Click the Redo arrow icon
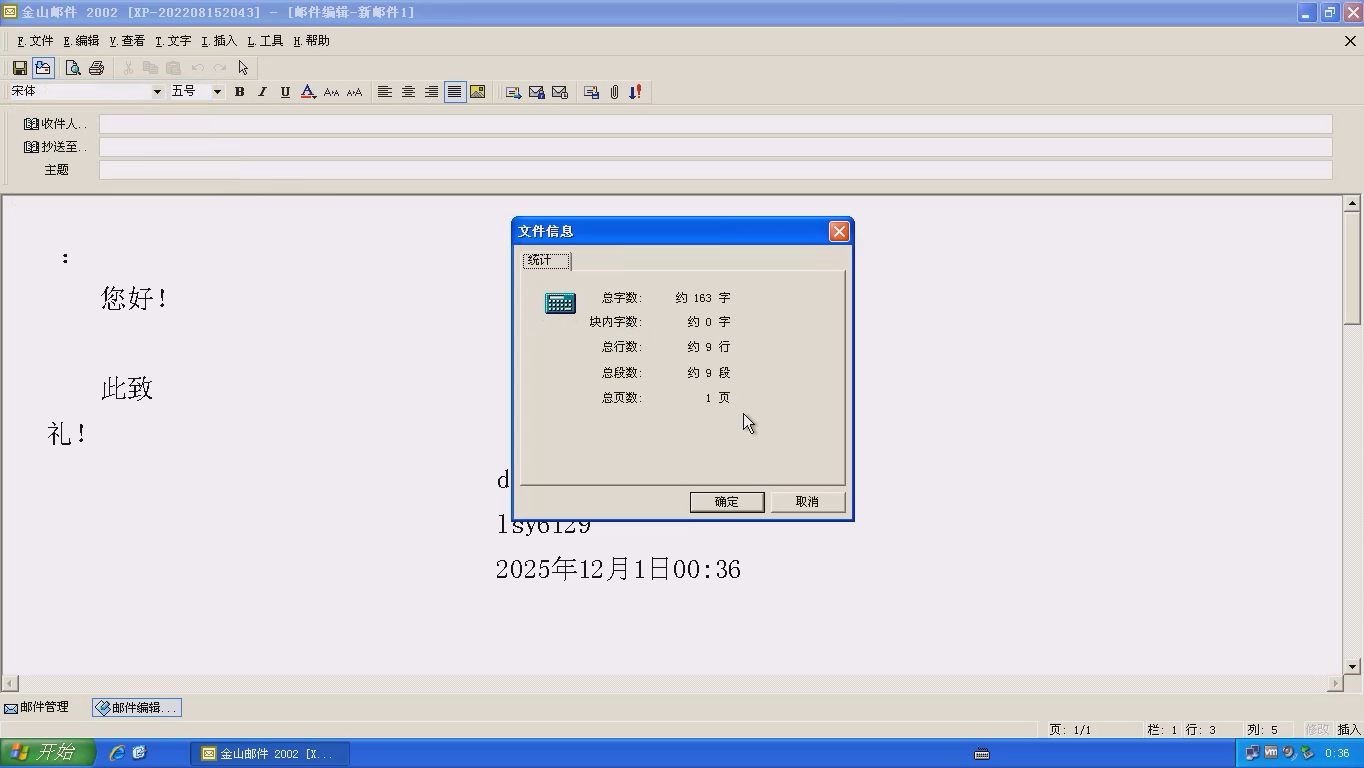 tap(220, 68)
